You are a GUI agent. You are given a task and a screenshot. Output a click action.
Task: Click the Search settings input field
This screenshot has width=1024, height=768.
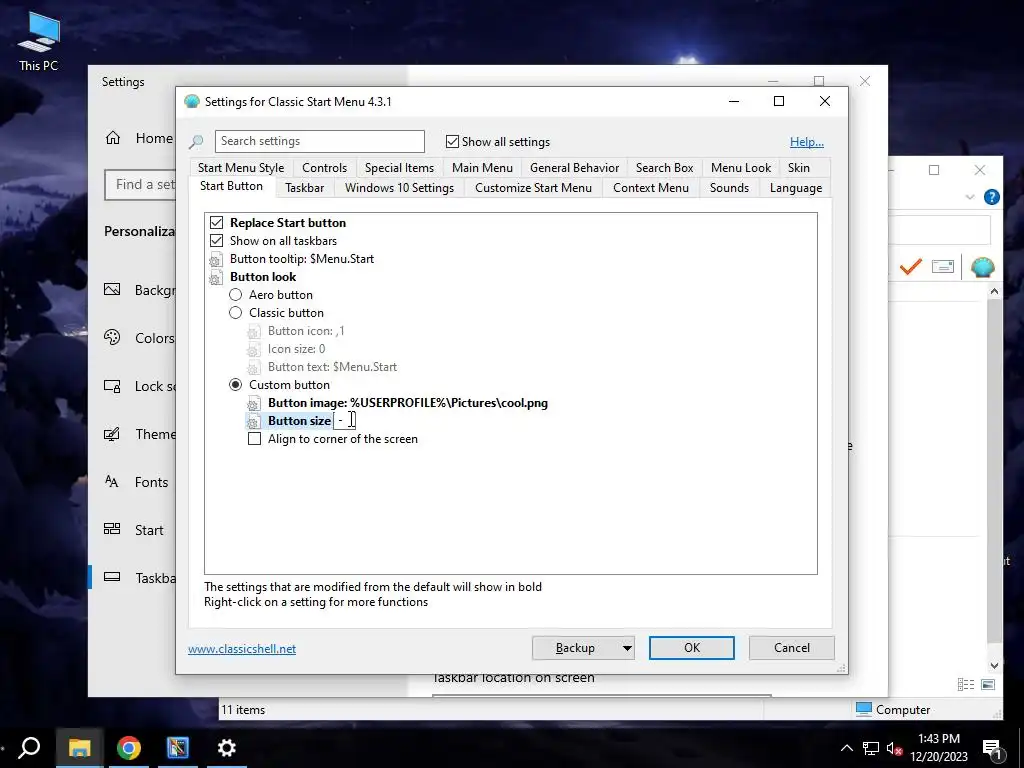pos(319,141)
